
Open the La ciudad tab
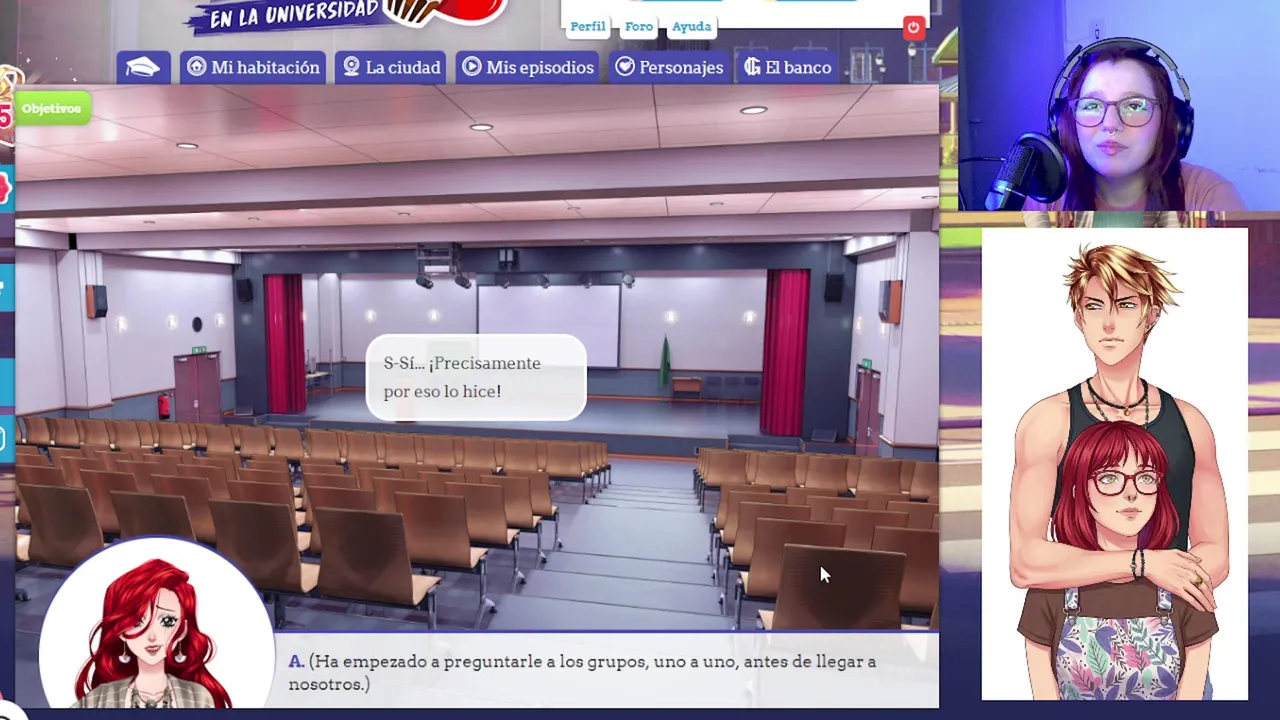tap(391, 67)
